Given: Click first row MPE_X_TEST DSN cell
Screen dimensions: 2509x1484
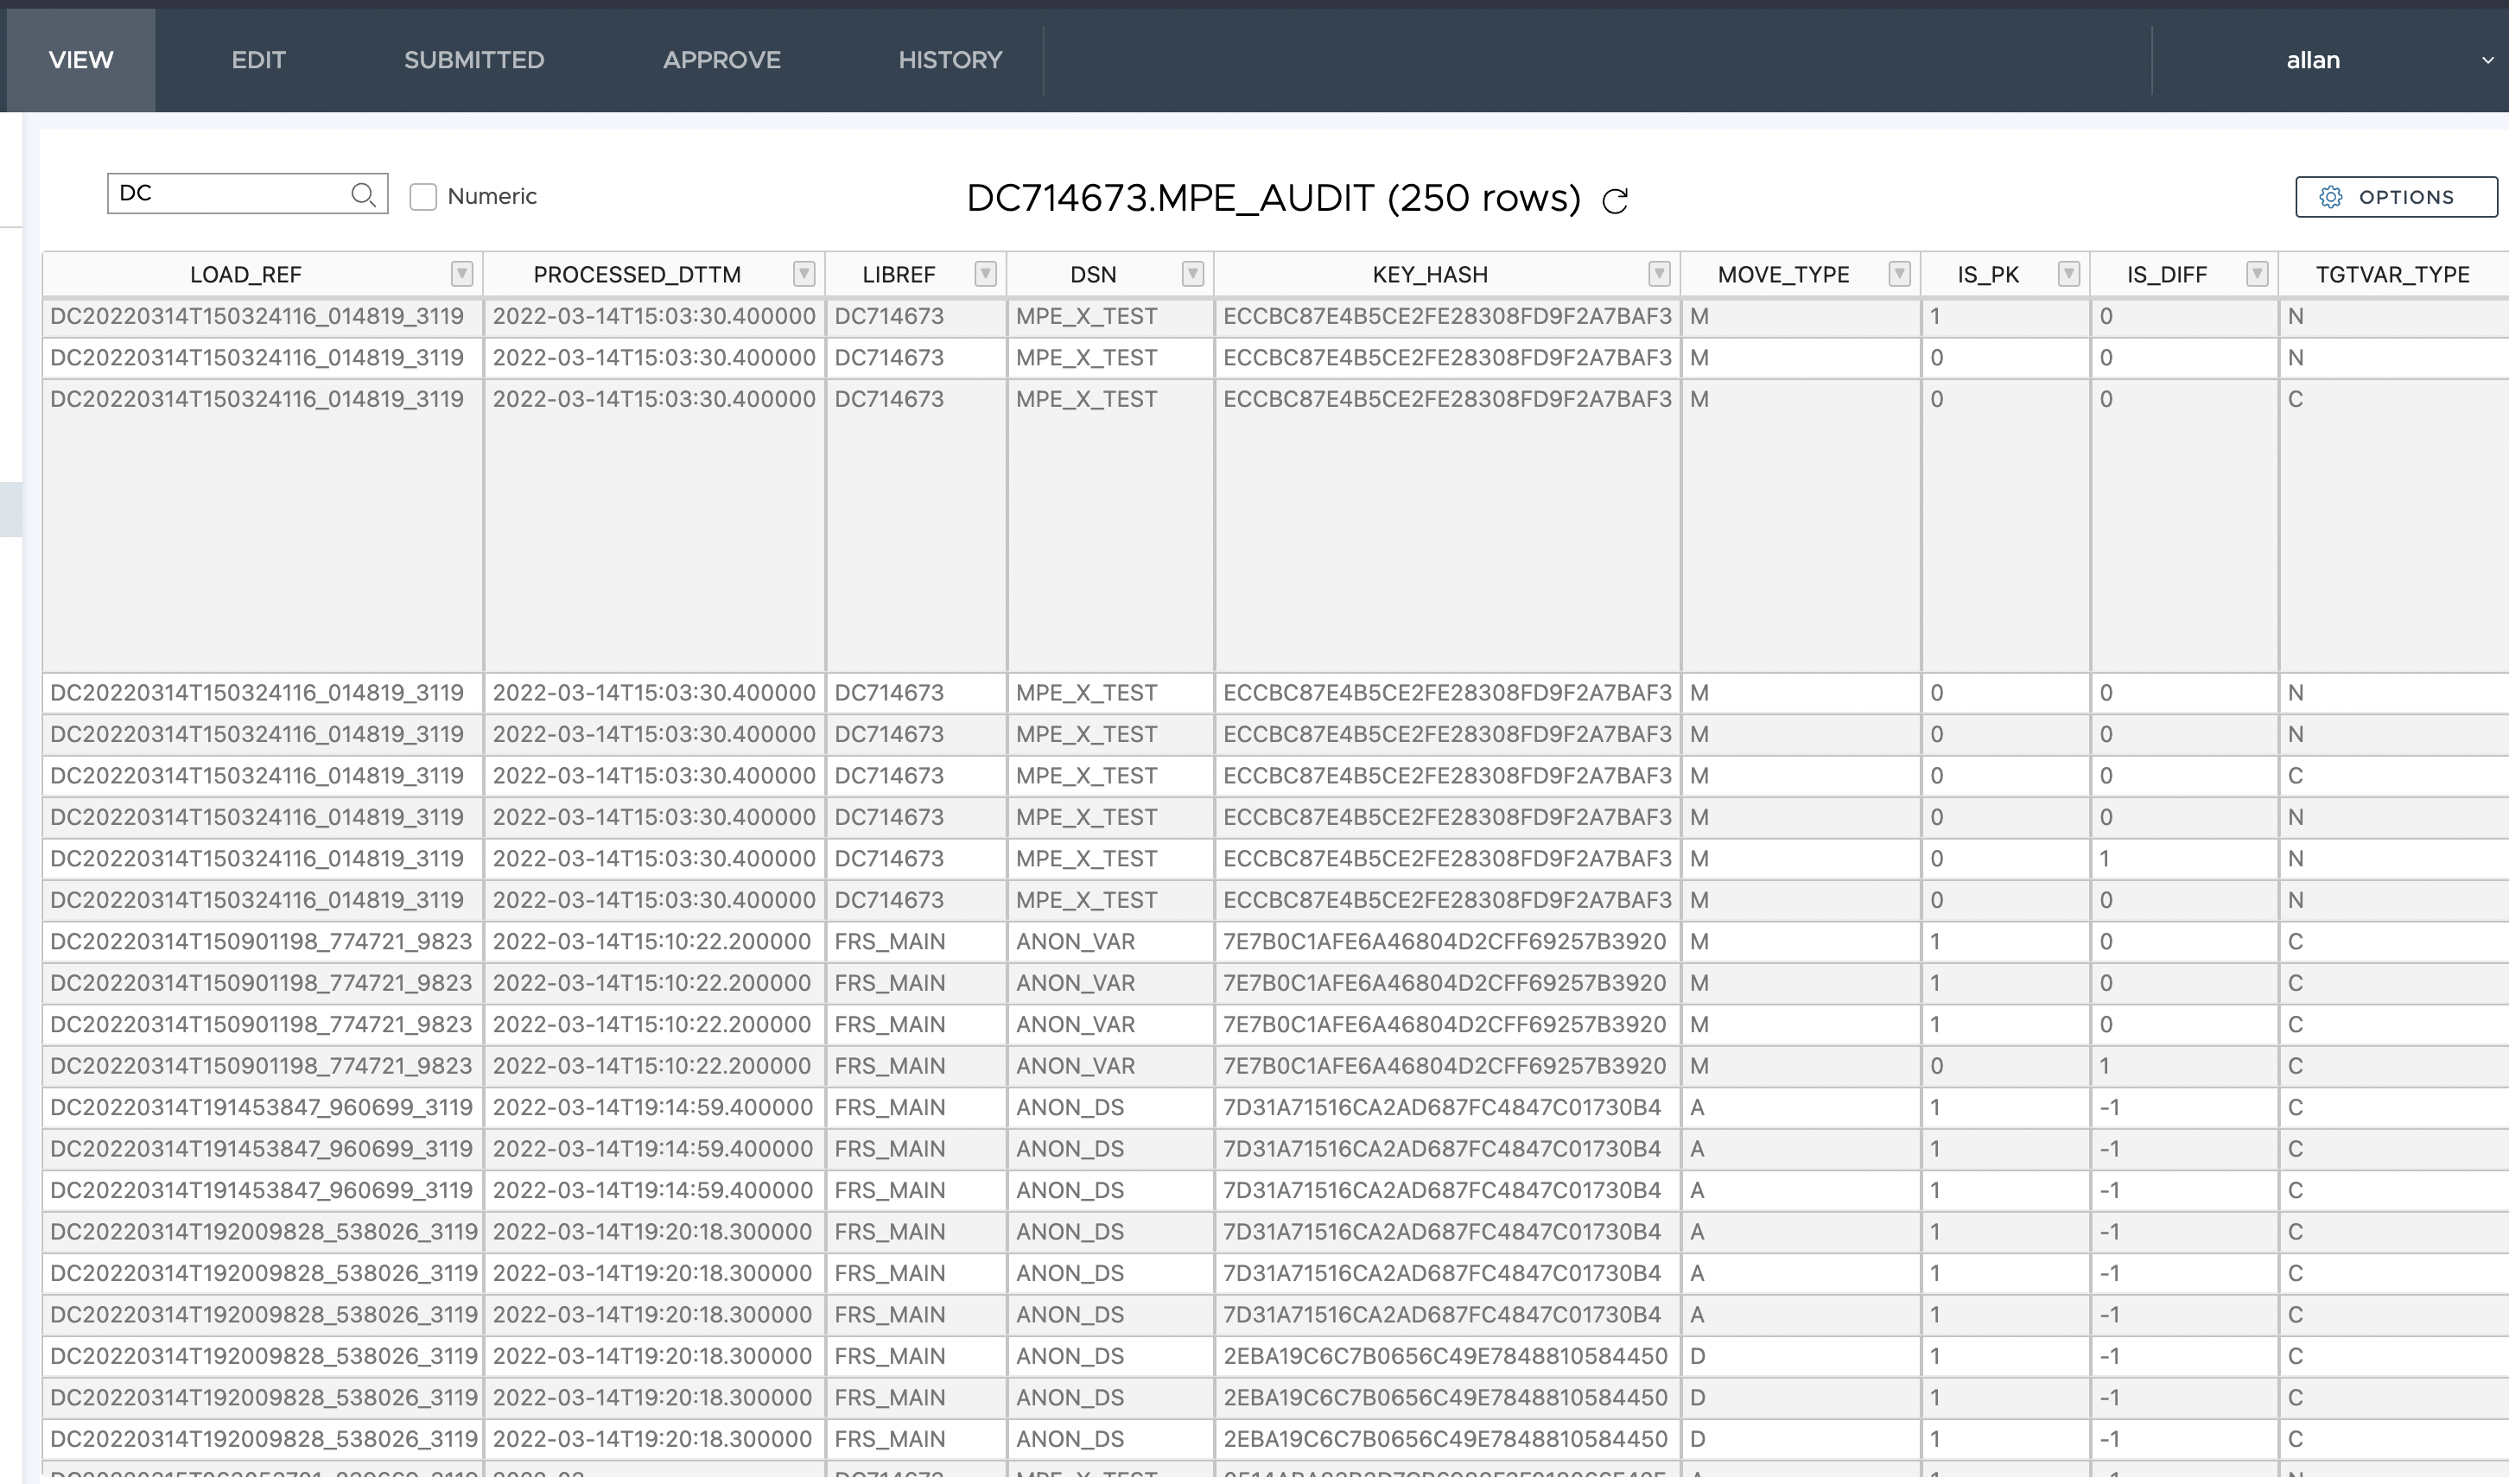Looking at the screenshot, I should [x=1086, y=316].
